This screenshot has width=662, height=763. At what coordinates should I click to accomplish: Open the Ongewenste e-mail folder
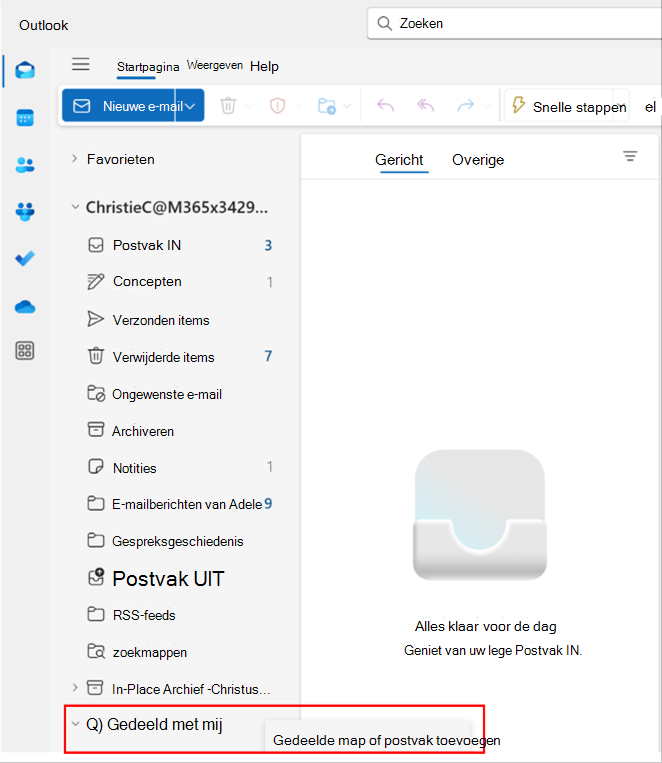click(x=180, y=394)
